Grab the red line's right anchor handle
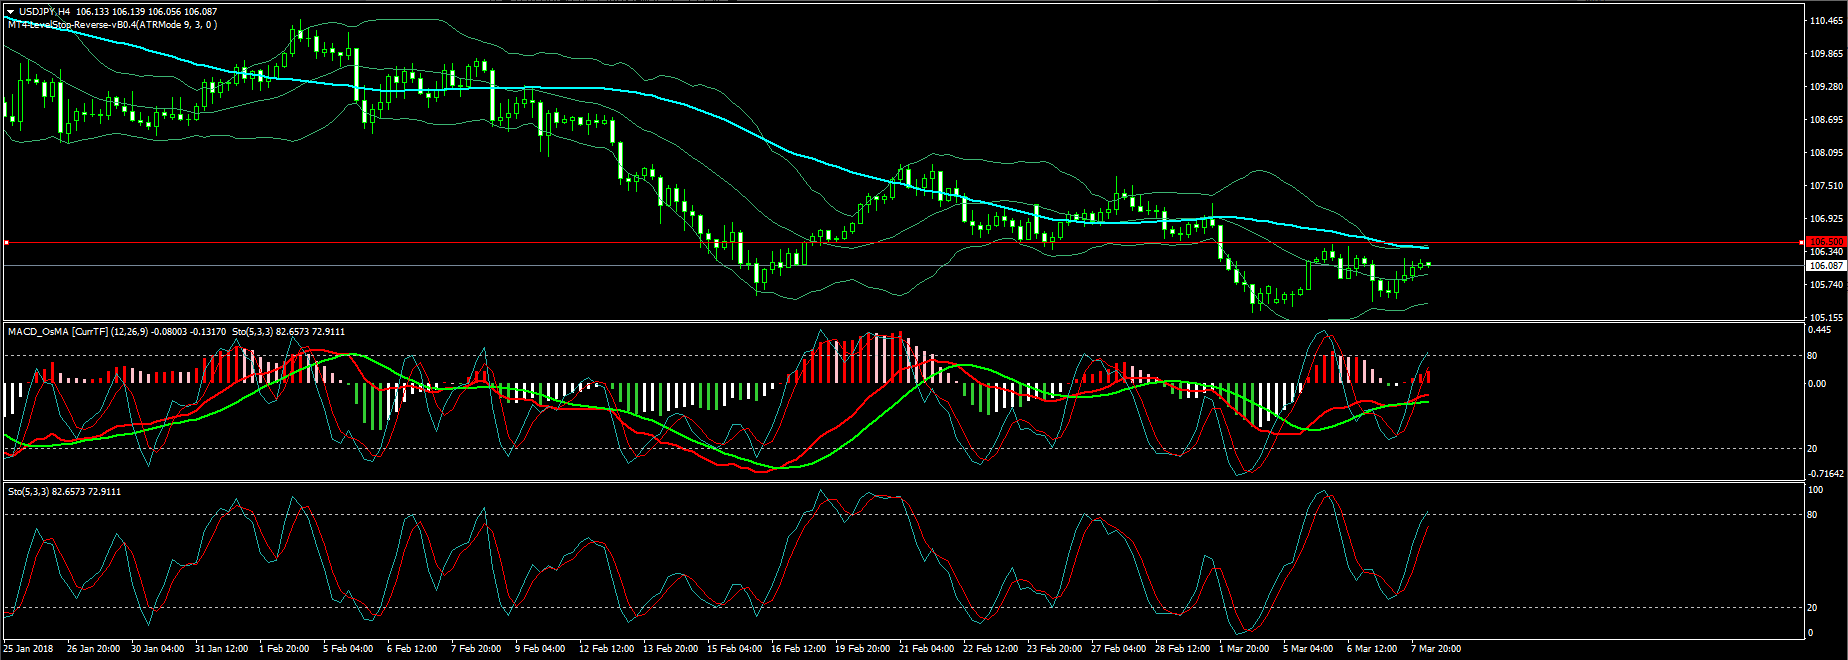1848x660 pixels. (x=1802, y=242)
